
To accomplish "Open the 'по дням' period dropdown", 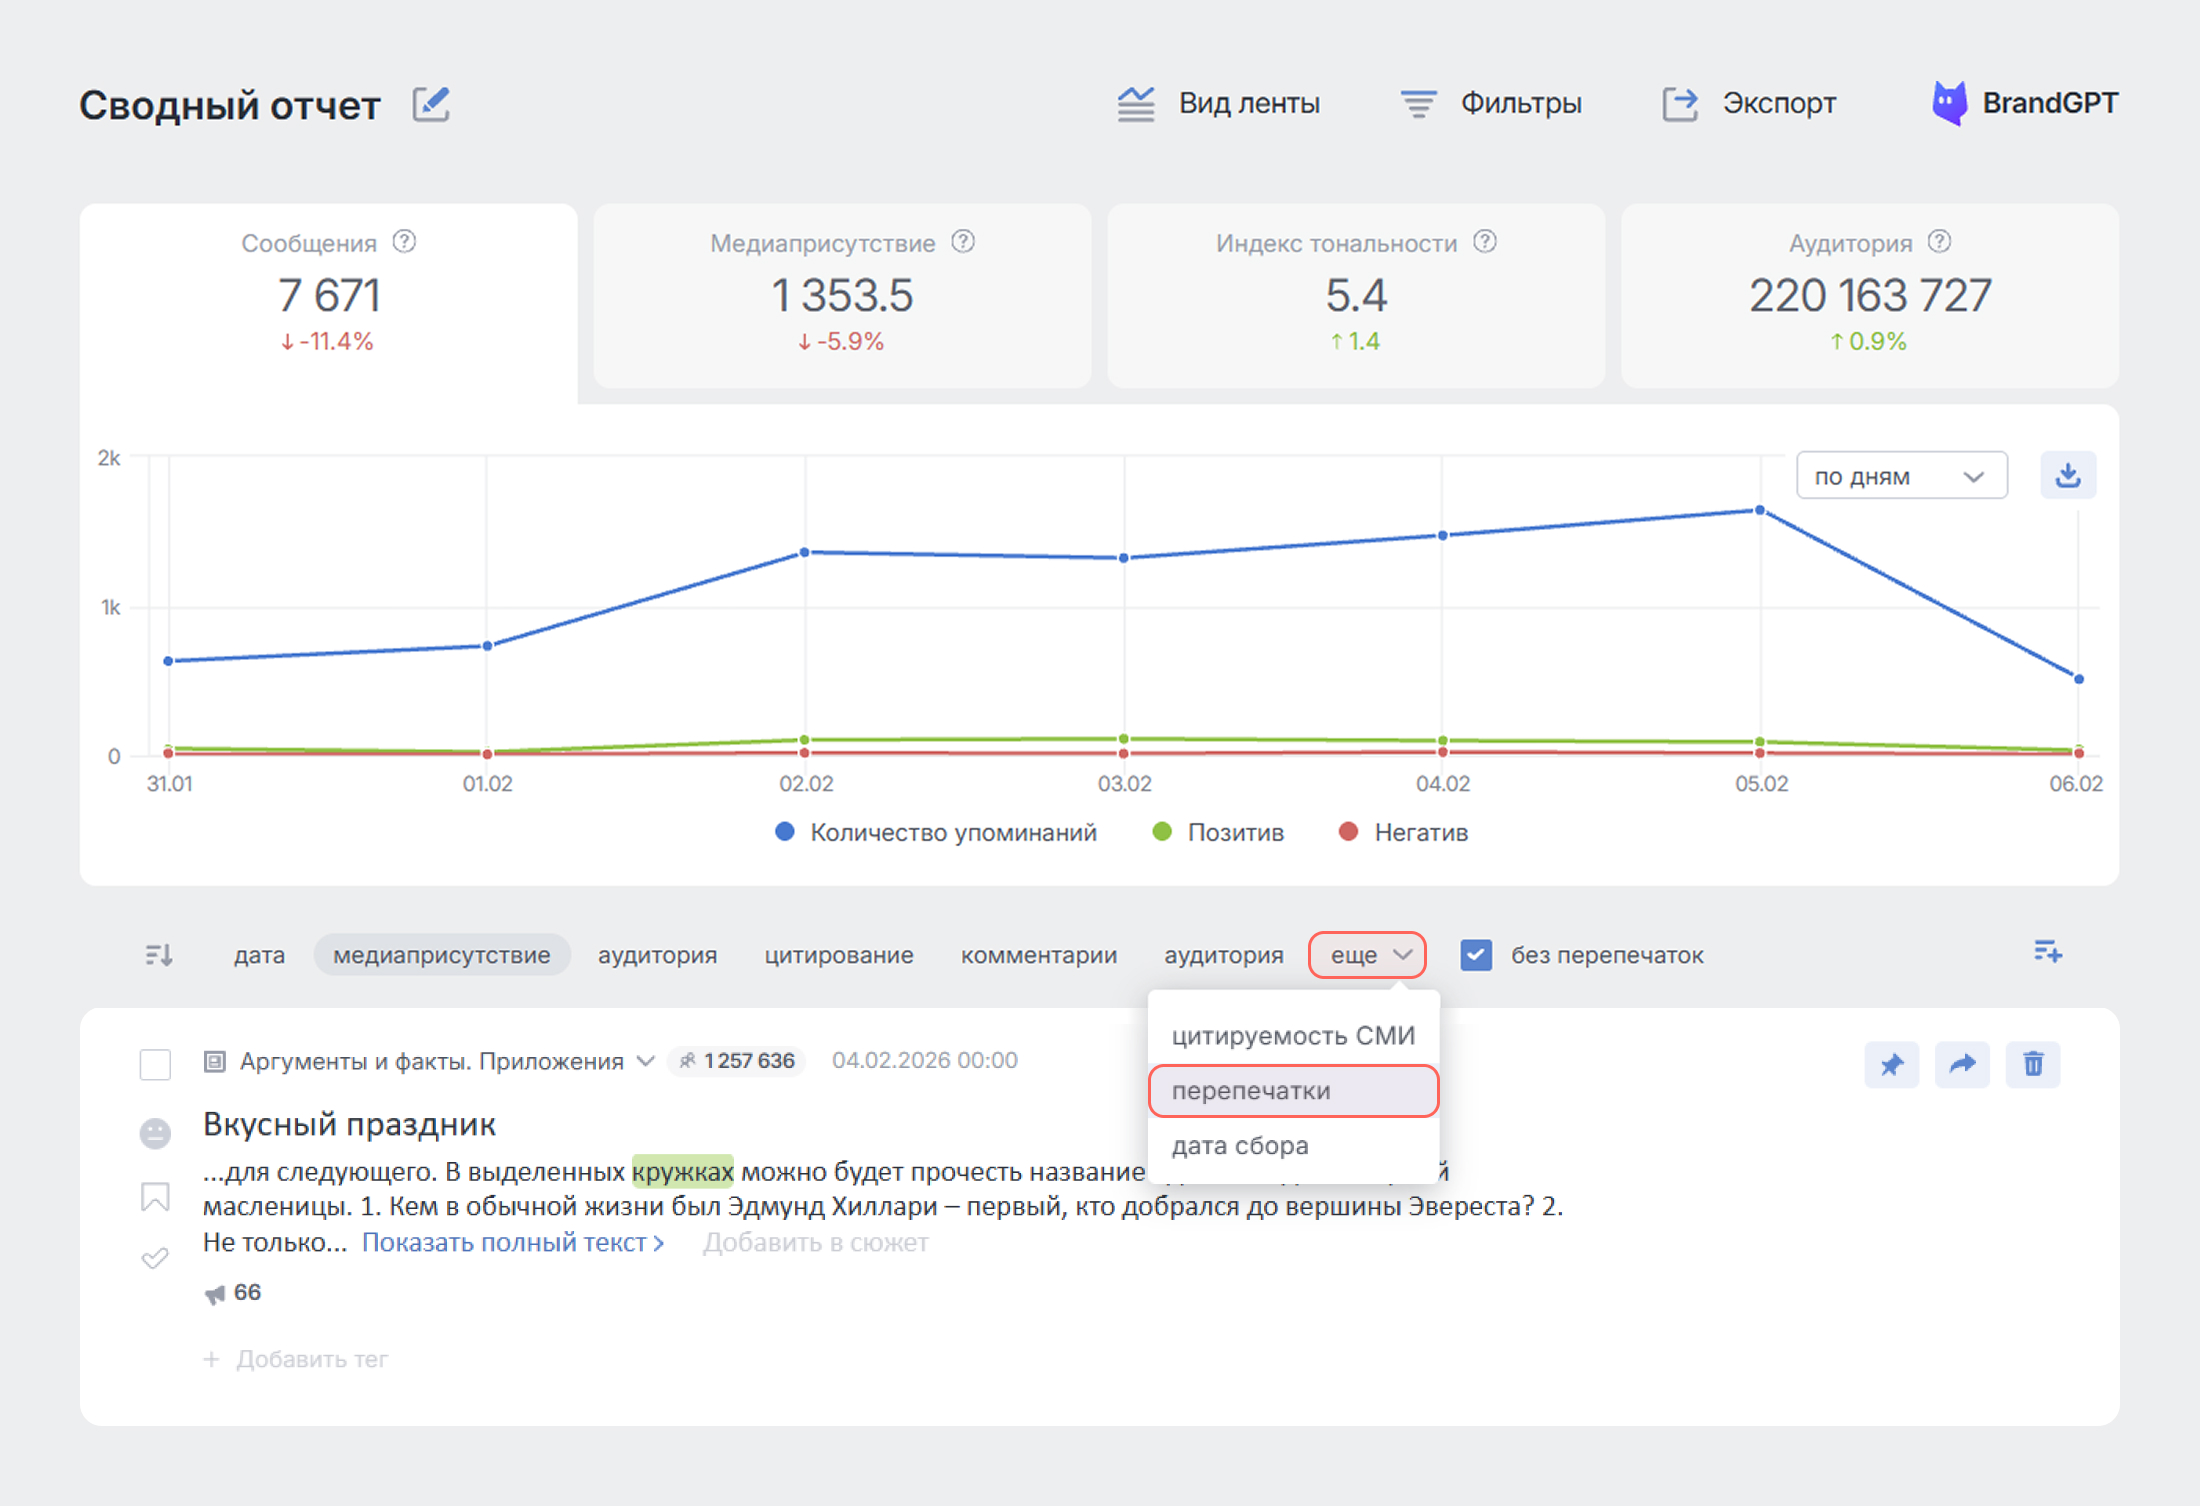I will tap(1900, 476).
